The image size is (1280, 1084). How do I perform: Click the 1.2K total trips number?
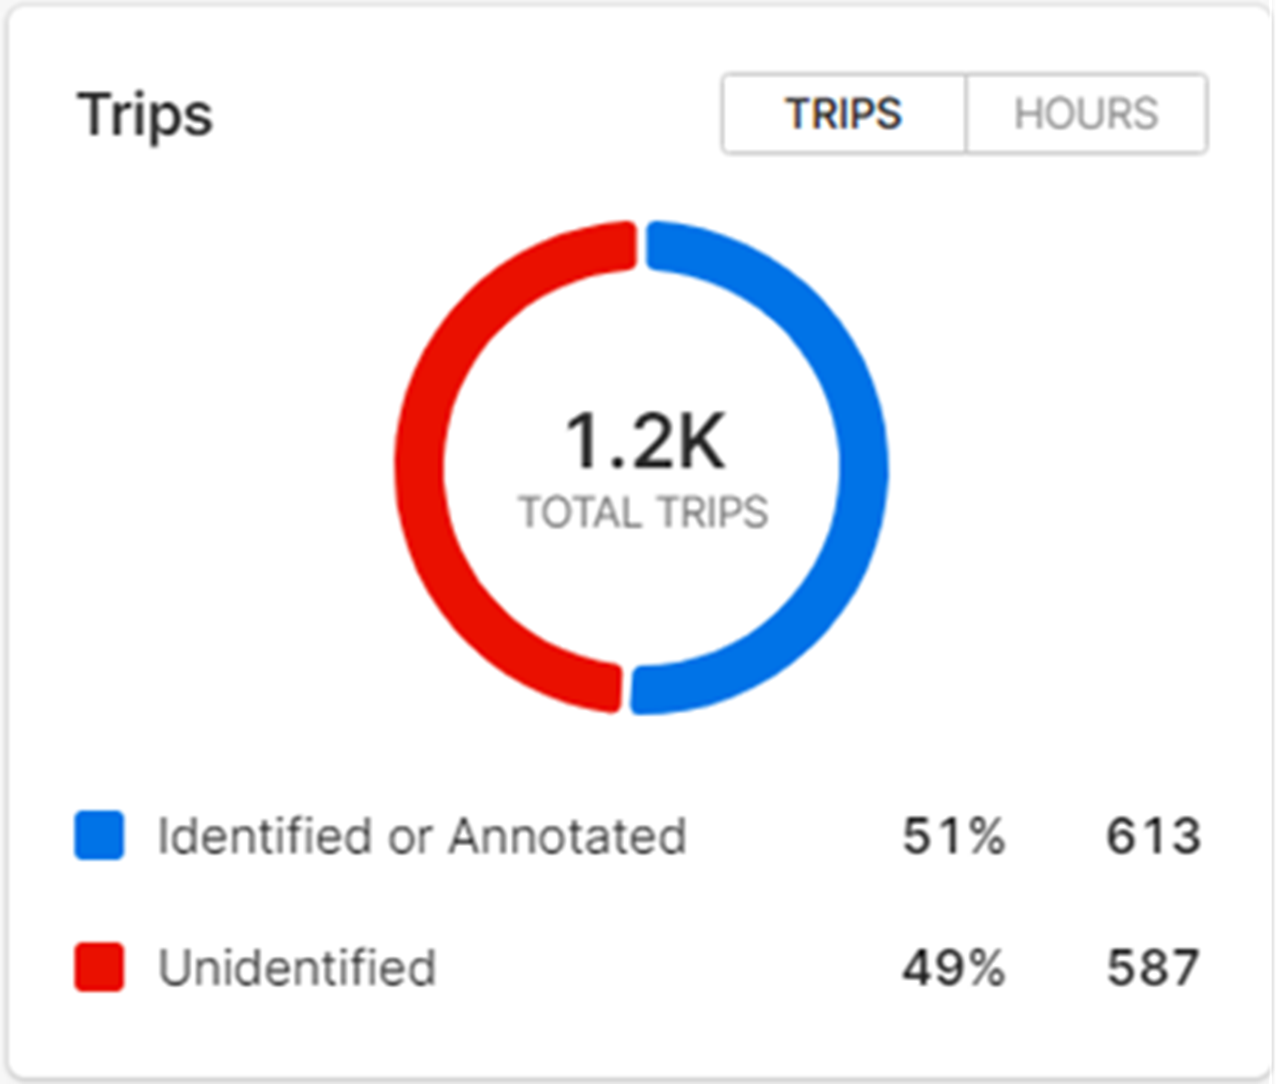[644, 442]
